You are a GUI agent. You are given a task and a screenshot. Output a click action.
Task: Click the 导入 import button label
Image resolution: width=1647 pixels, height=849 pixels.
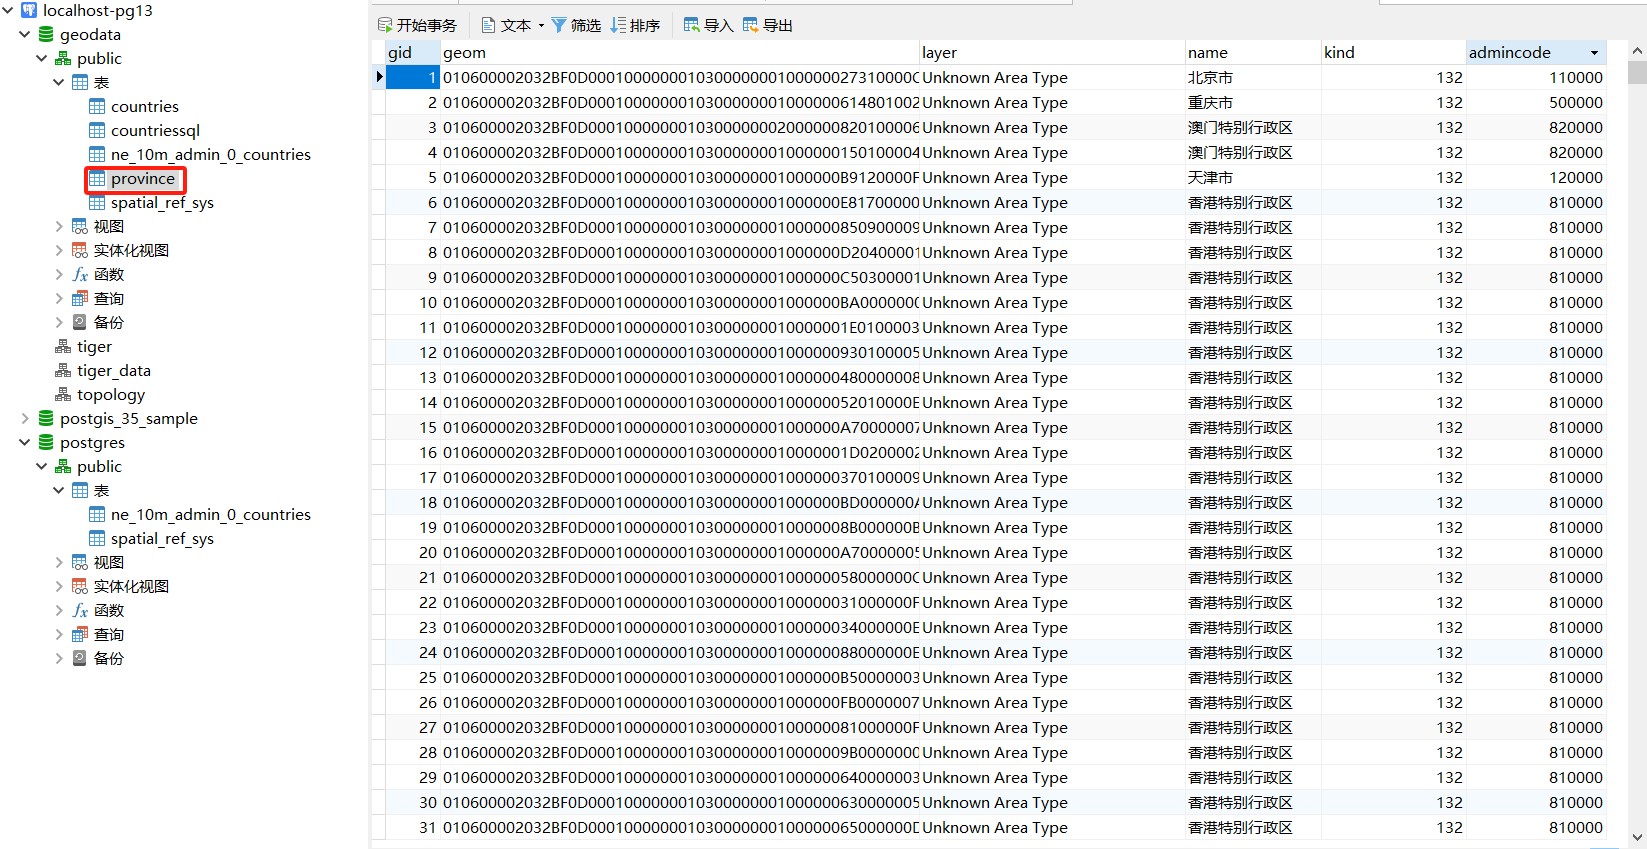(719, 25)
